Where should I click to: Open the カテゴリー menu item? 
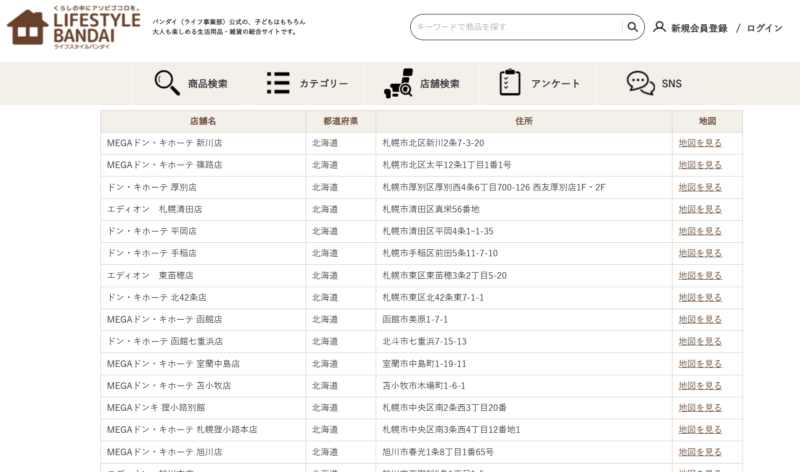pos(323,84)
